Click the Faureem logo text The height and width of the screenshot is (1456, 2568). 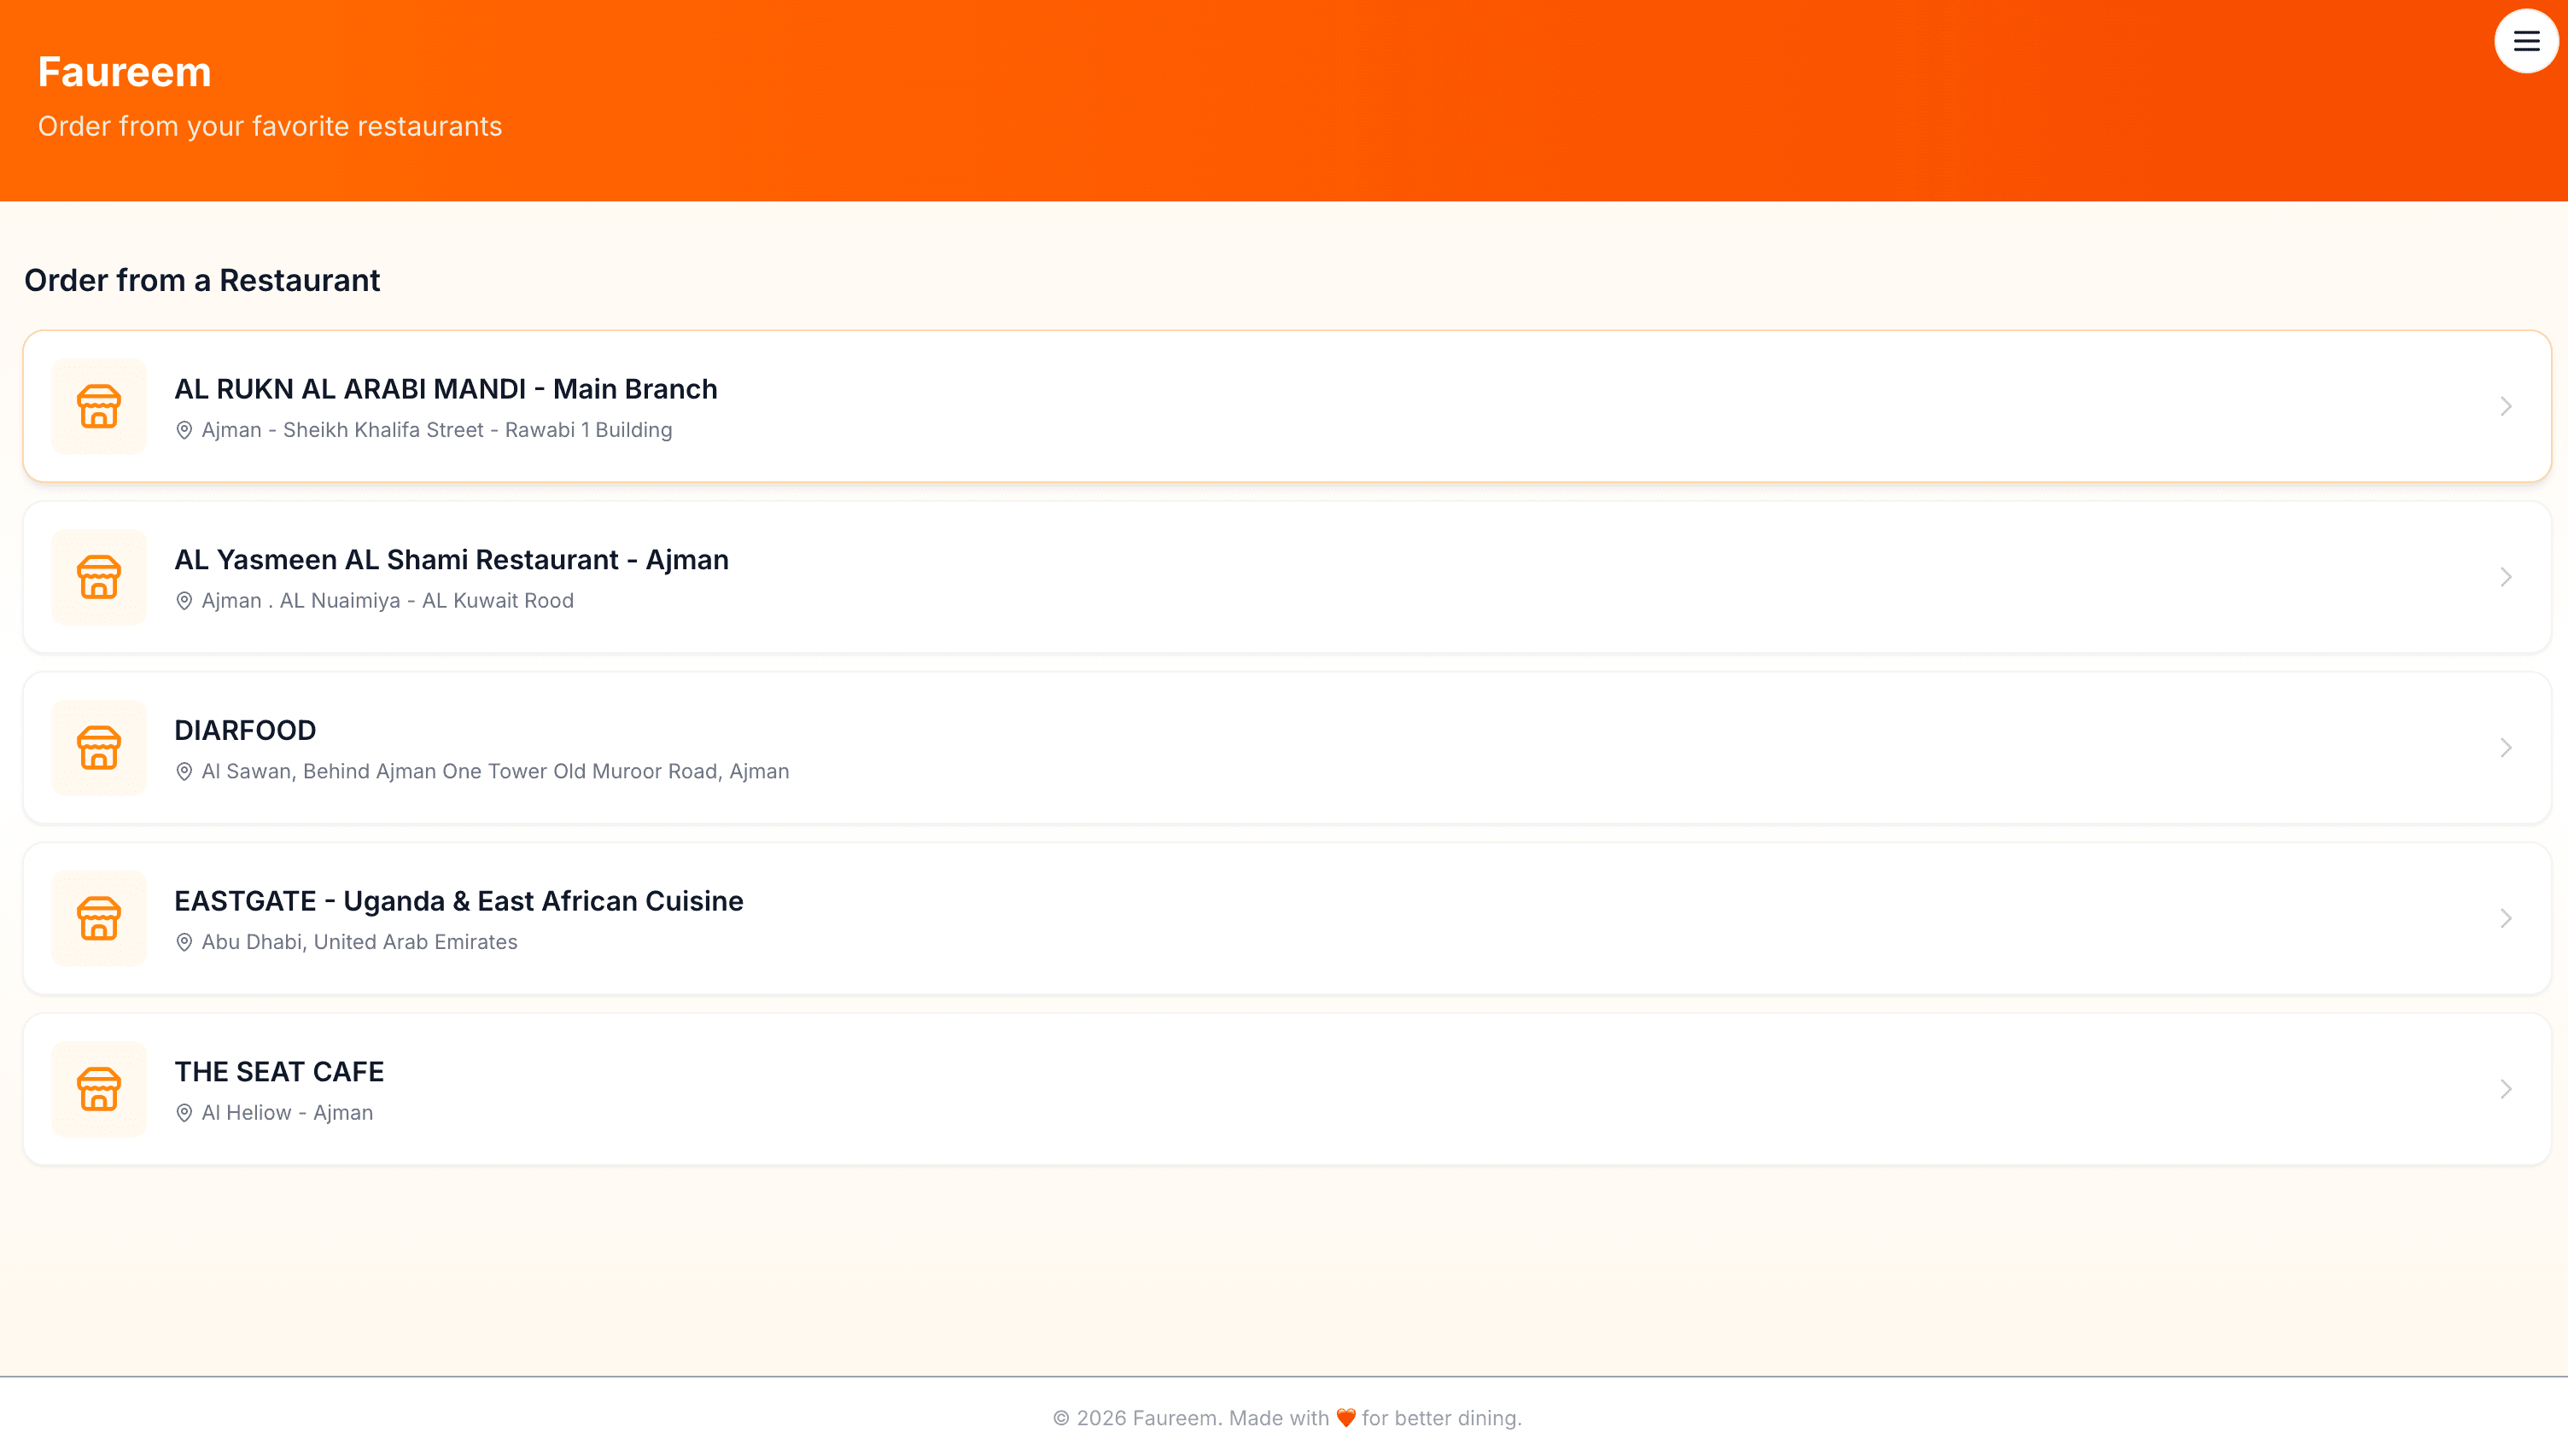124,71
